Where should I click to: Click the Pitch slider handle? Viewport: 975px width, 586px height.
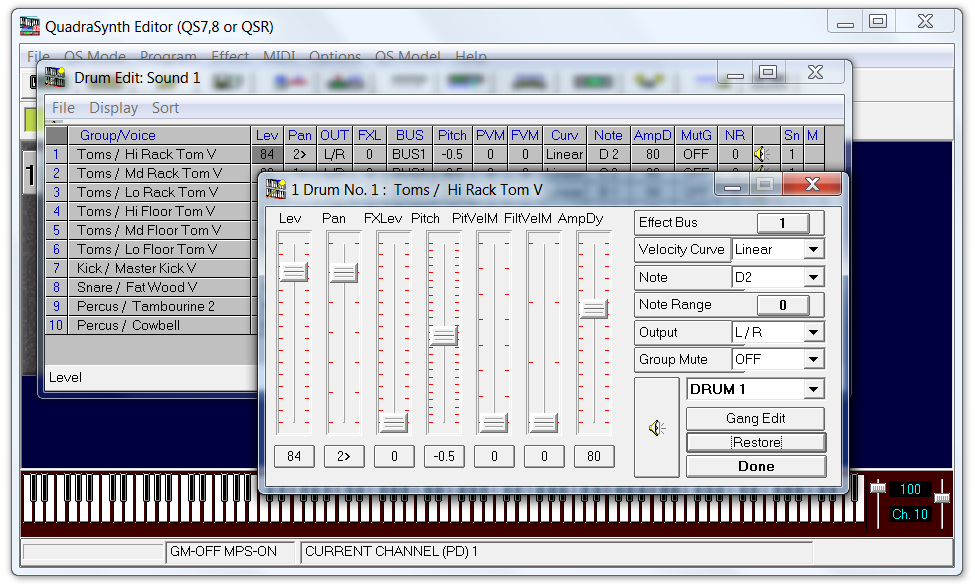coord(443,337)
